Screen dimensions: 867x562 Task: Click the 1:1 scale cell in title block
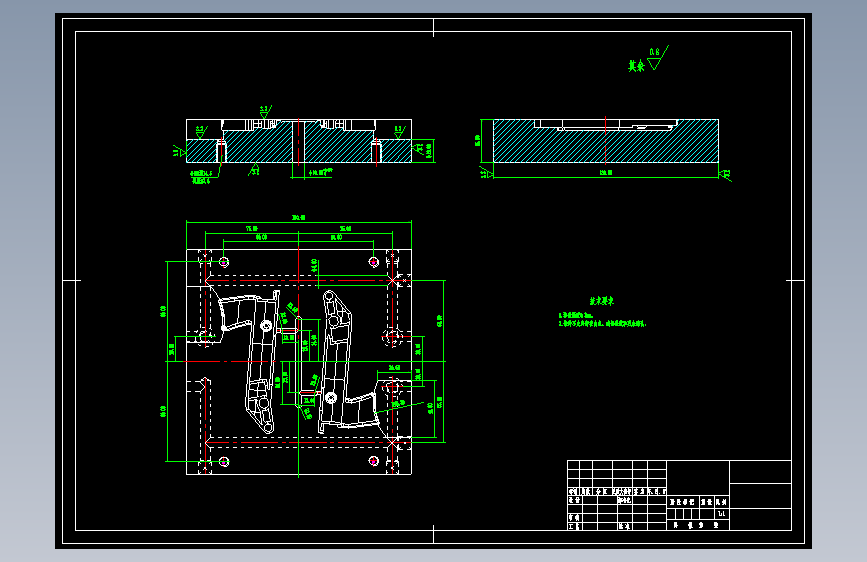pyautogui.click(x=722, y=514)
